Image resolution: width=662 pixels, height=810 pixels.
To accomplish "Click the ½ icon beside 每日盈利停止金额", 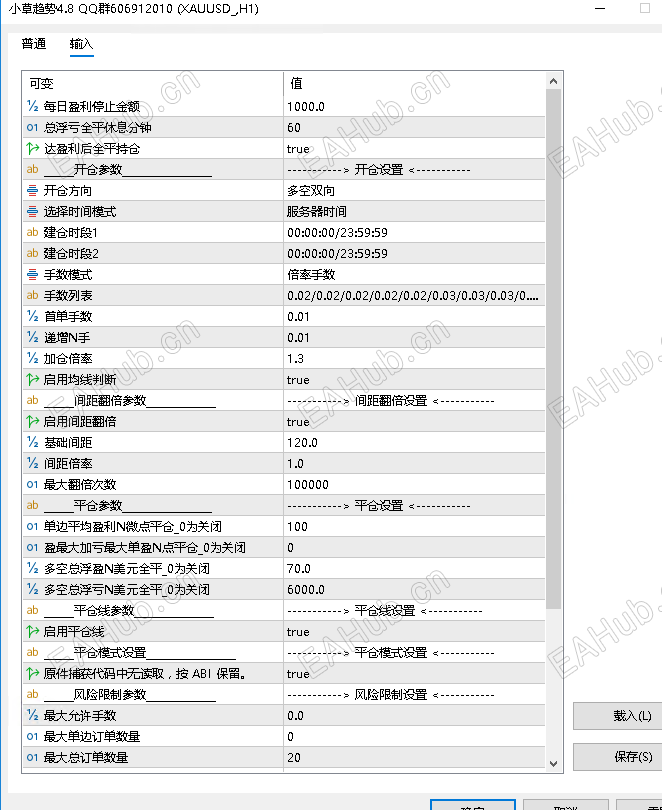I will 33,106.
